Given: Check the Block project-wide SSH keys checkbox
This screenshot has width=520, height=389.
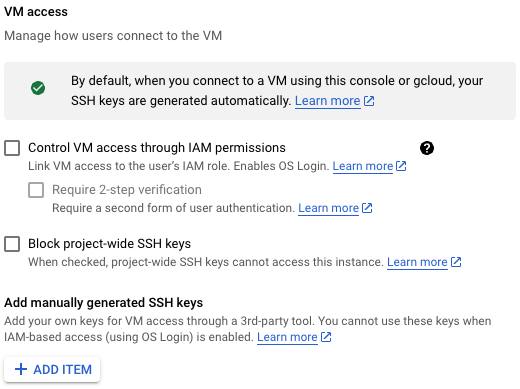Looking at the screenshot, I should (12, 244).
